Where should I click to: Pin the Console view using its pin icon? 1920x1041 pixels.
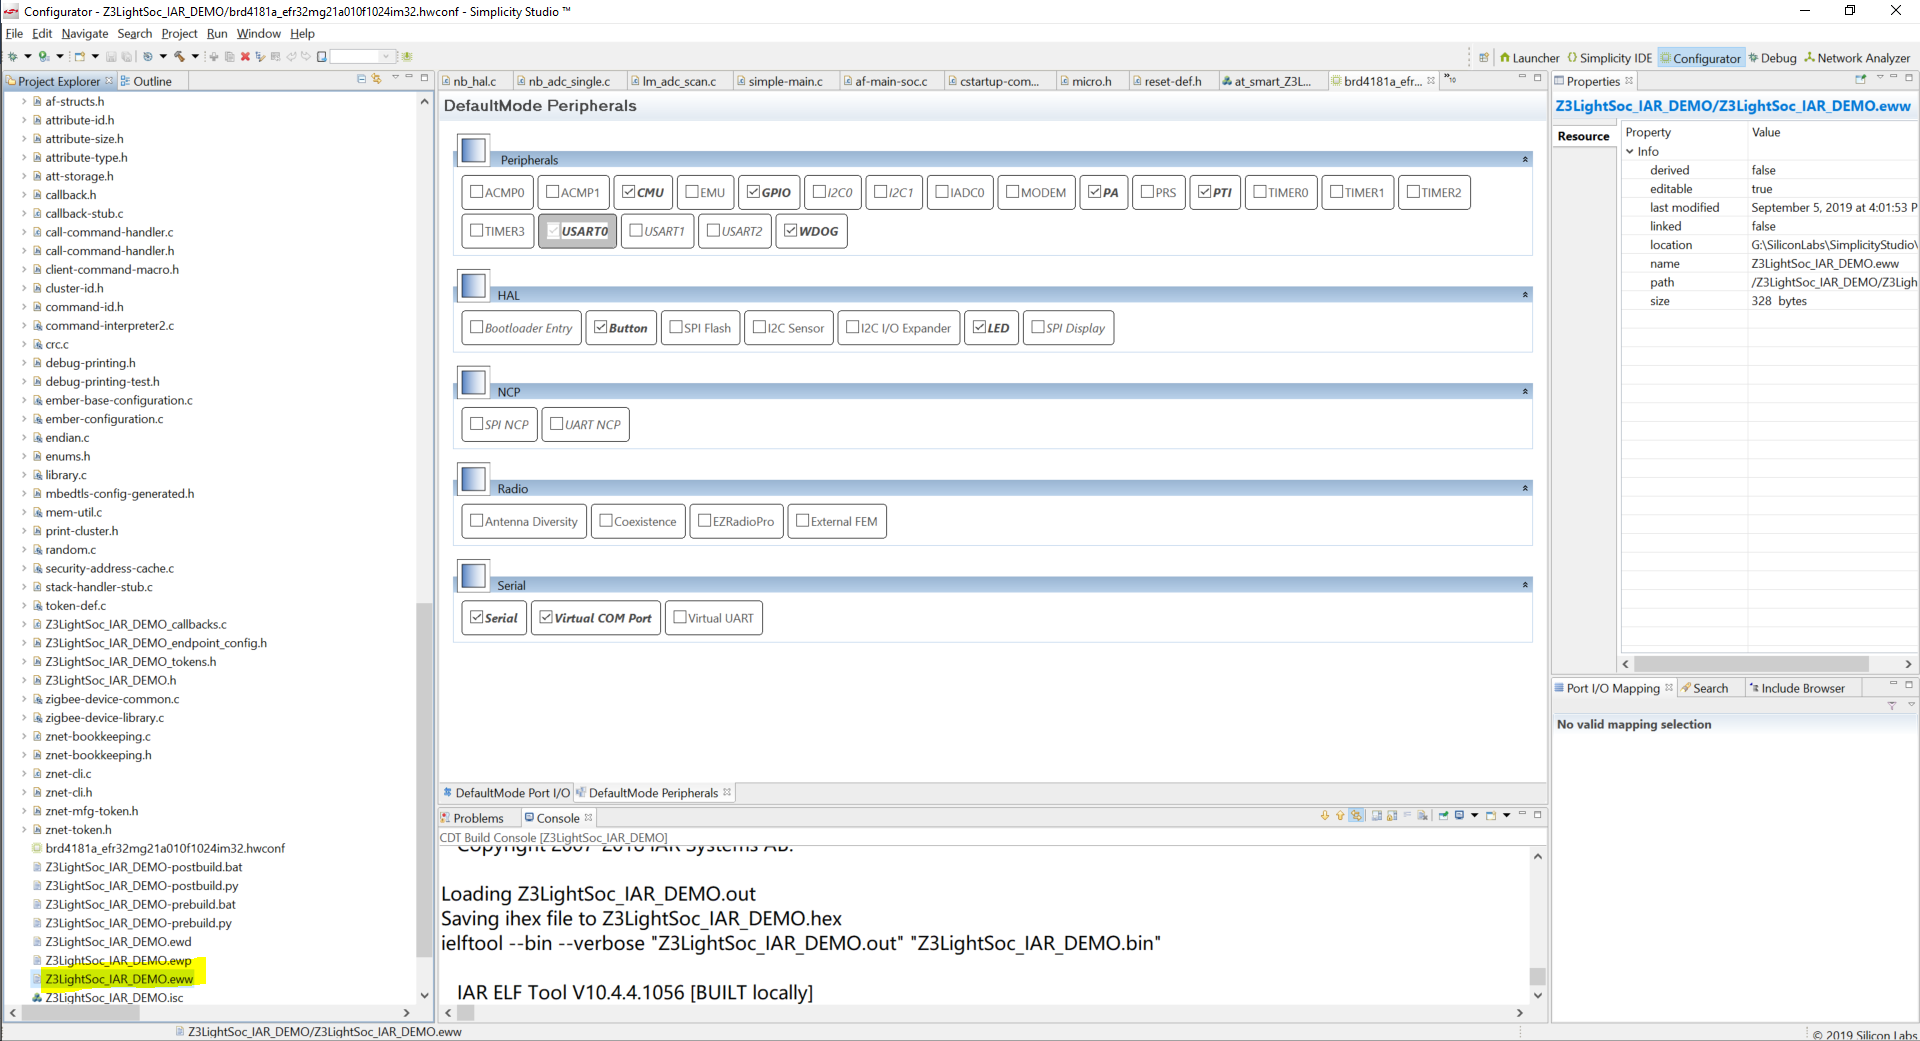tap(1444, 816)
